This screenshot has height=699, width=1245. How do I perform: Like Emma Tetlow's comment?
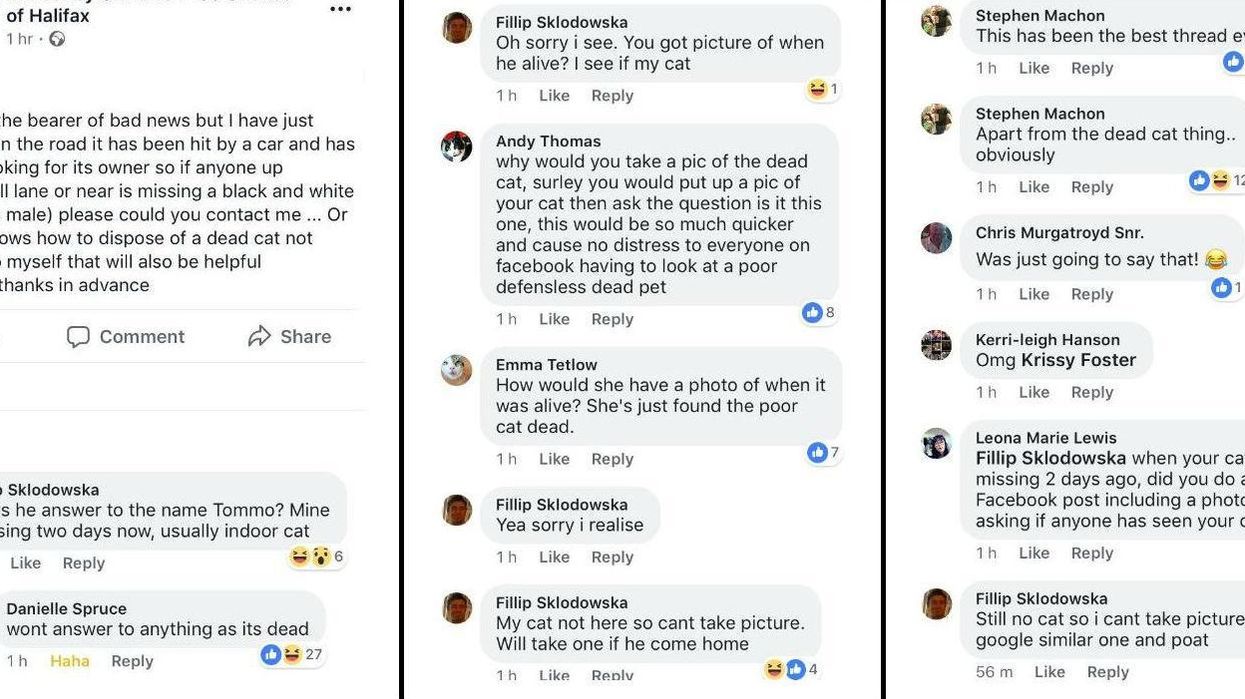point(554,459)
